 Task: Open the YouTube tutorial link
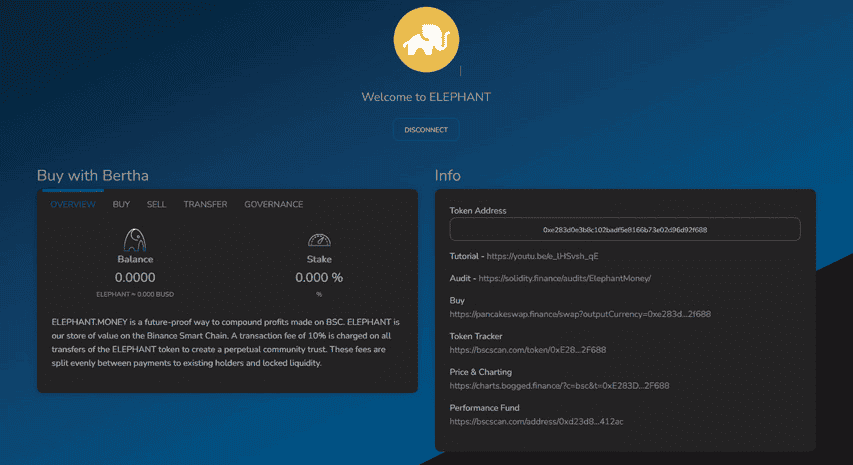(542, 256)
